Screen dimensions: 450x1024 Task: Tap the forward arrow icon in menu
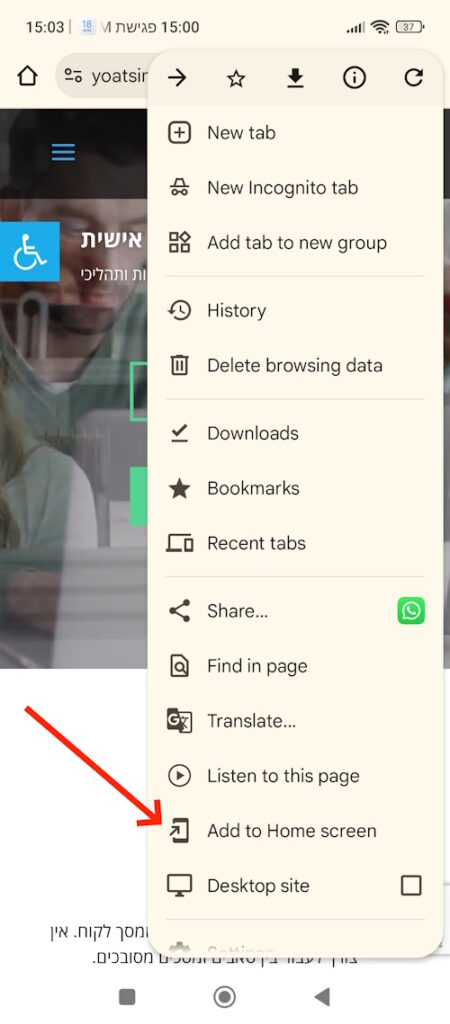point(177,78)
